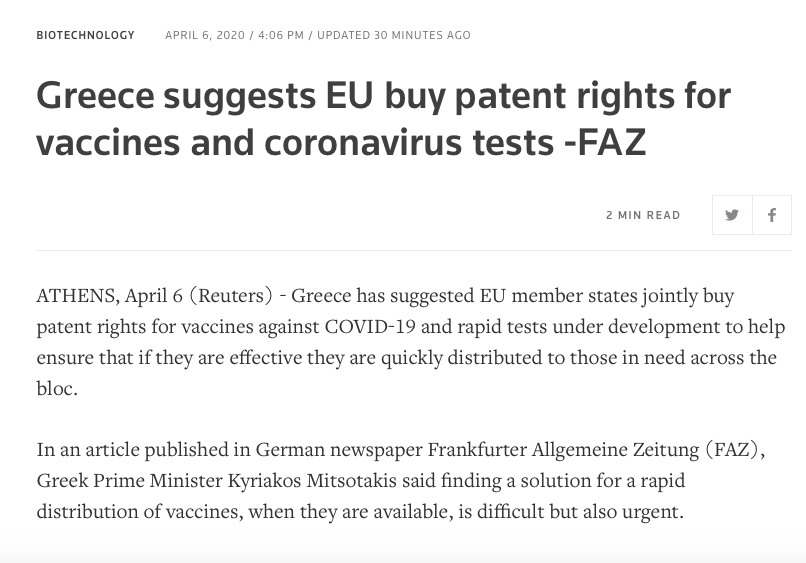
Task: Share the article on Twitter
Action: point(732,215)
